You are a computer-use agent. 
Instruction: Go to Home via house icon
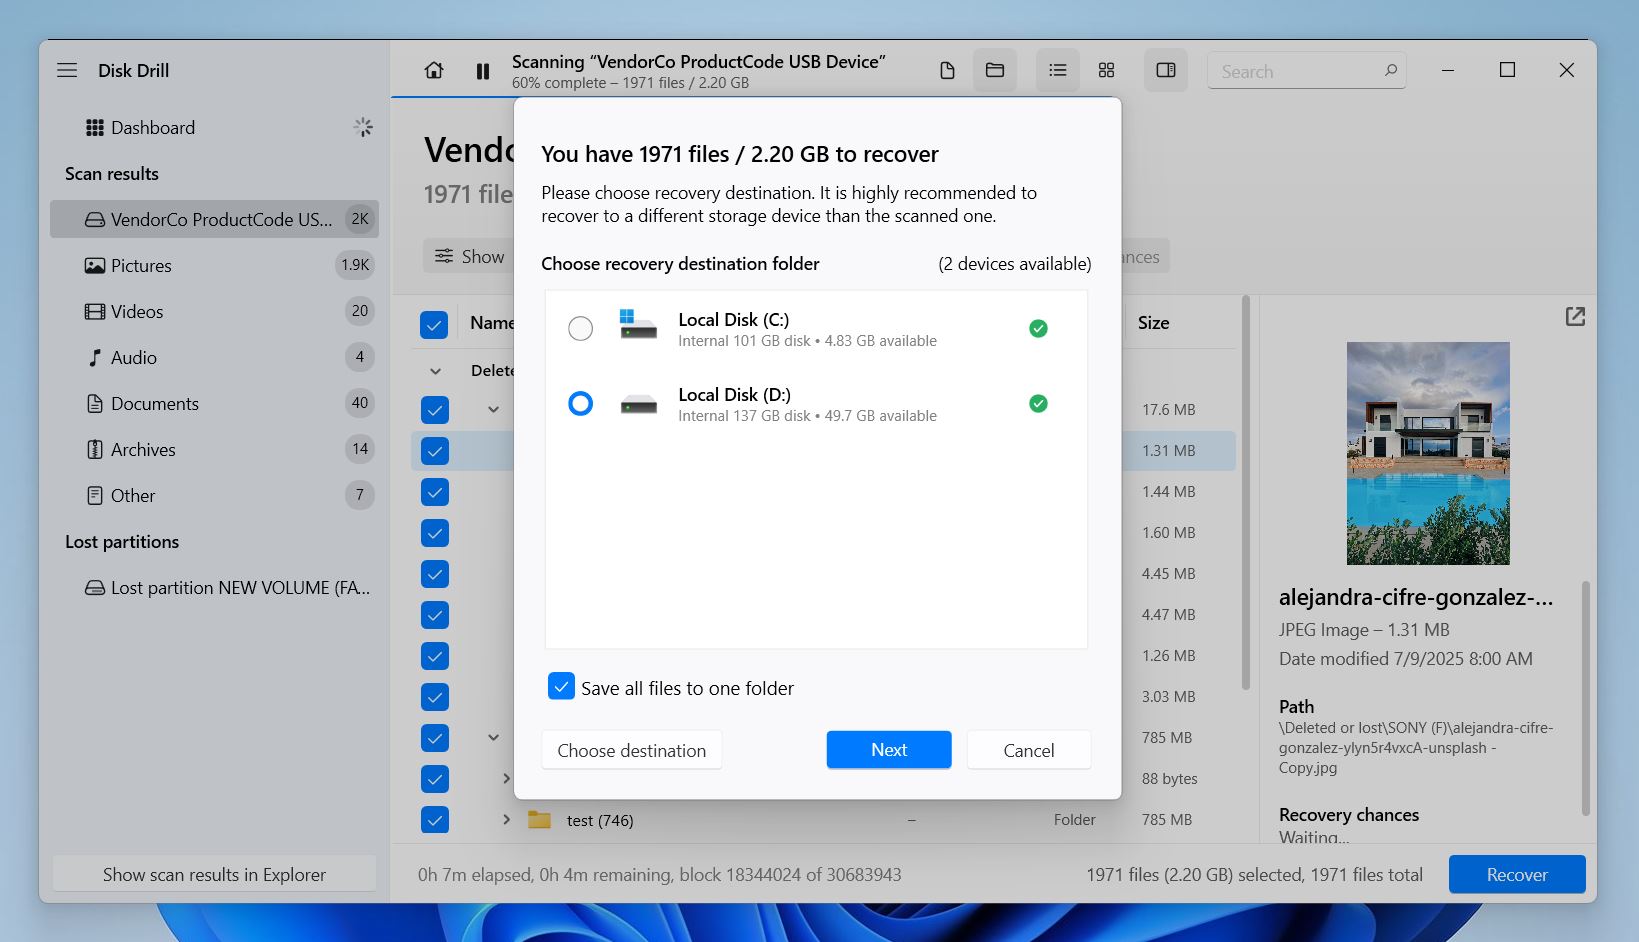434,71
